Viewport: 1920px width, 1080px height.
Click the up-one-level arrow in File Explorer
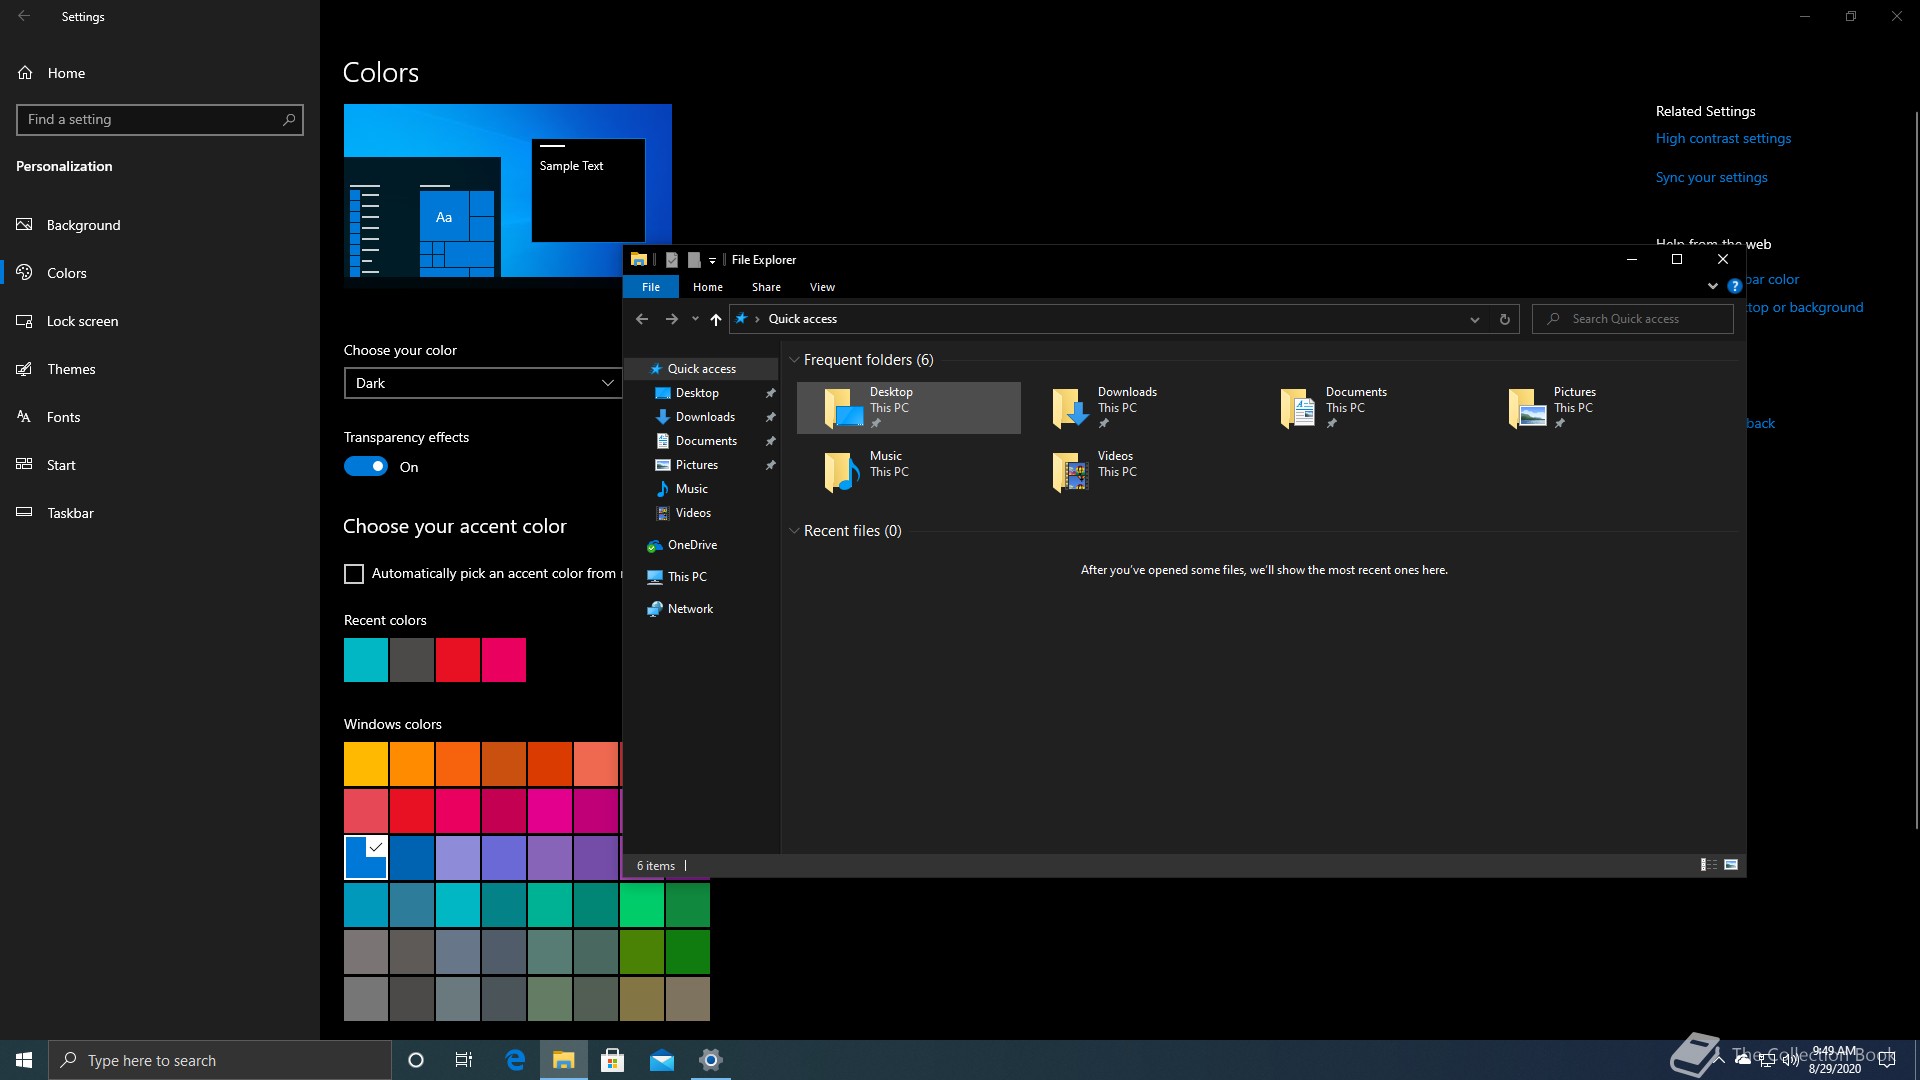[x=716, y=319]
